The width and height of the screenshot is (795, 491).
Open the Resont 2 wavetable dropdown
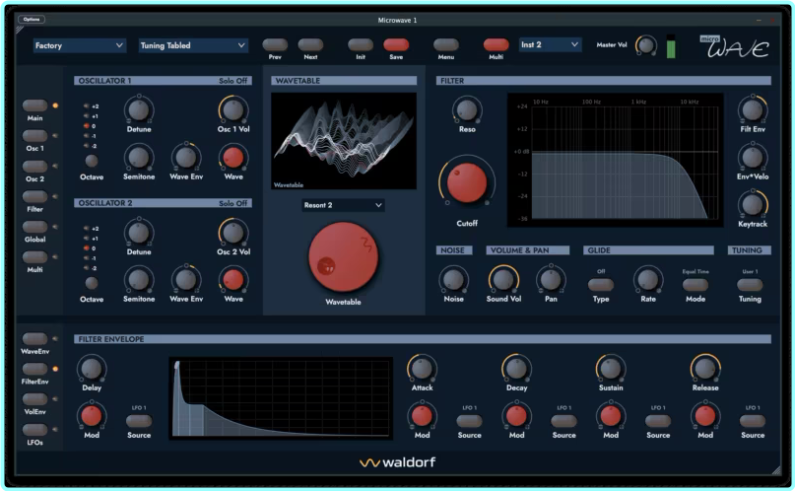(x=343, y=205)
